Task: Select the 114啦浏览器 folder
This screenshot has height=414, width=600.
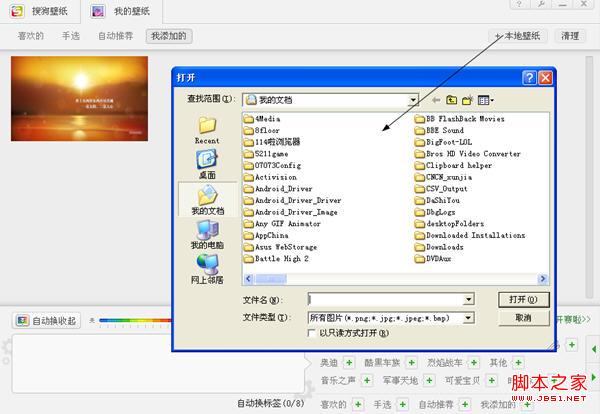Action: tap(272, 142)
